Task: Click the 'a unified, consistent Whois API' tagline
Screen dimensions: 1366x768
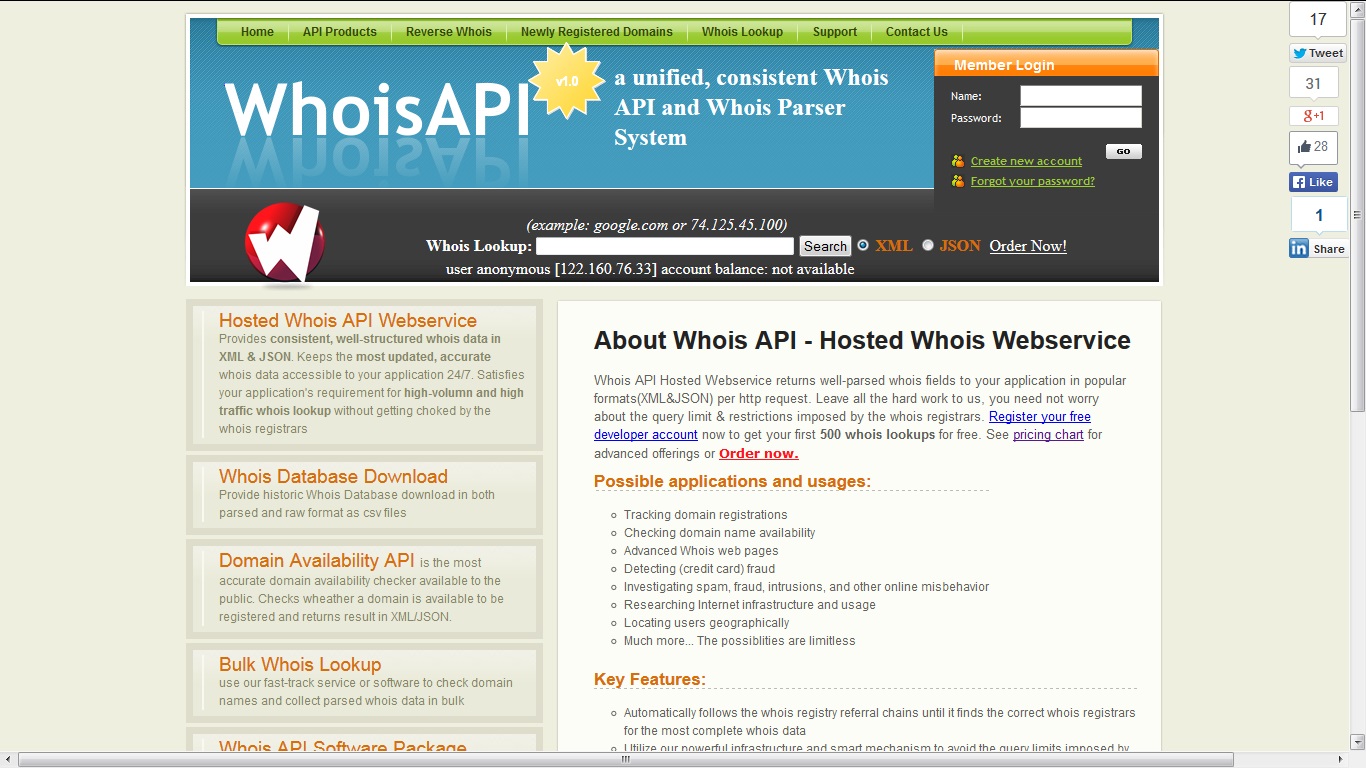Action: click(751, 107)
